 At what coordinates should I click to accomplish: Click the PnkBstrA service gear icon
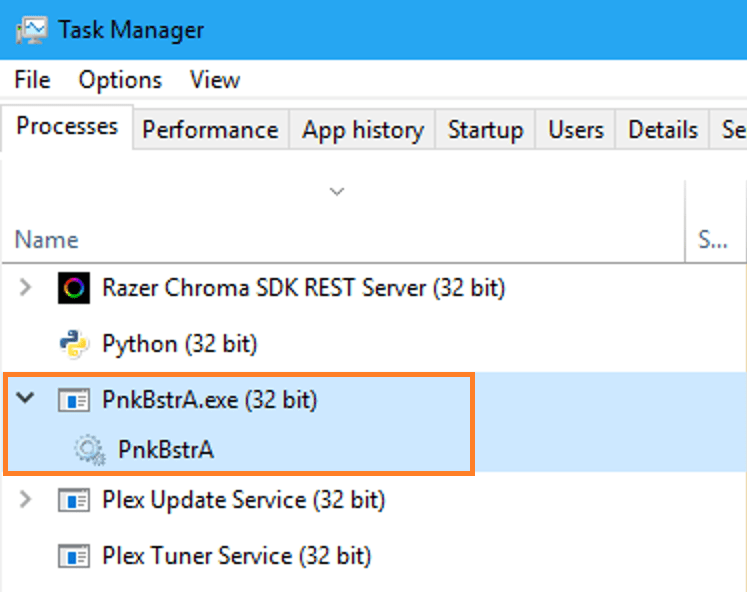pos(89,450)
